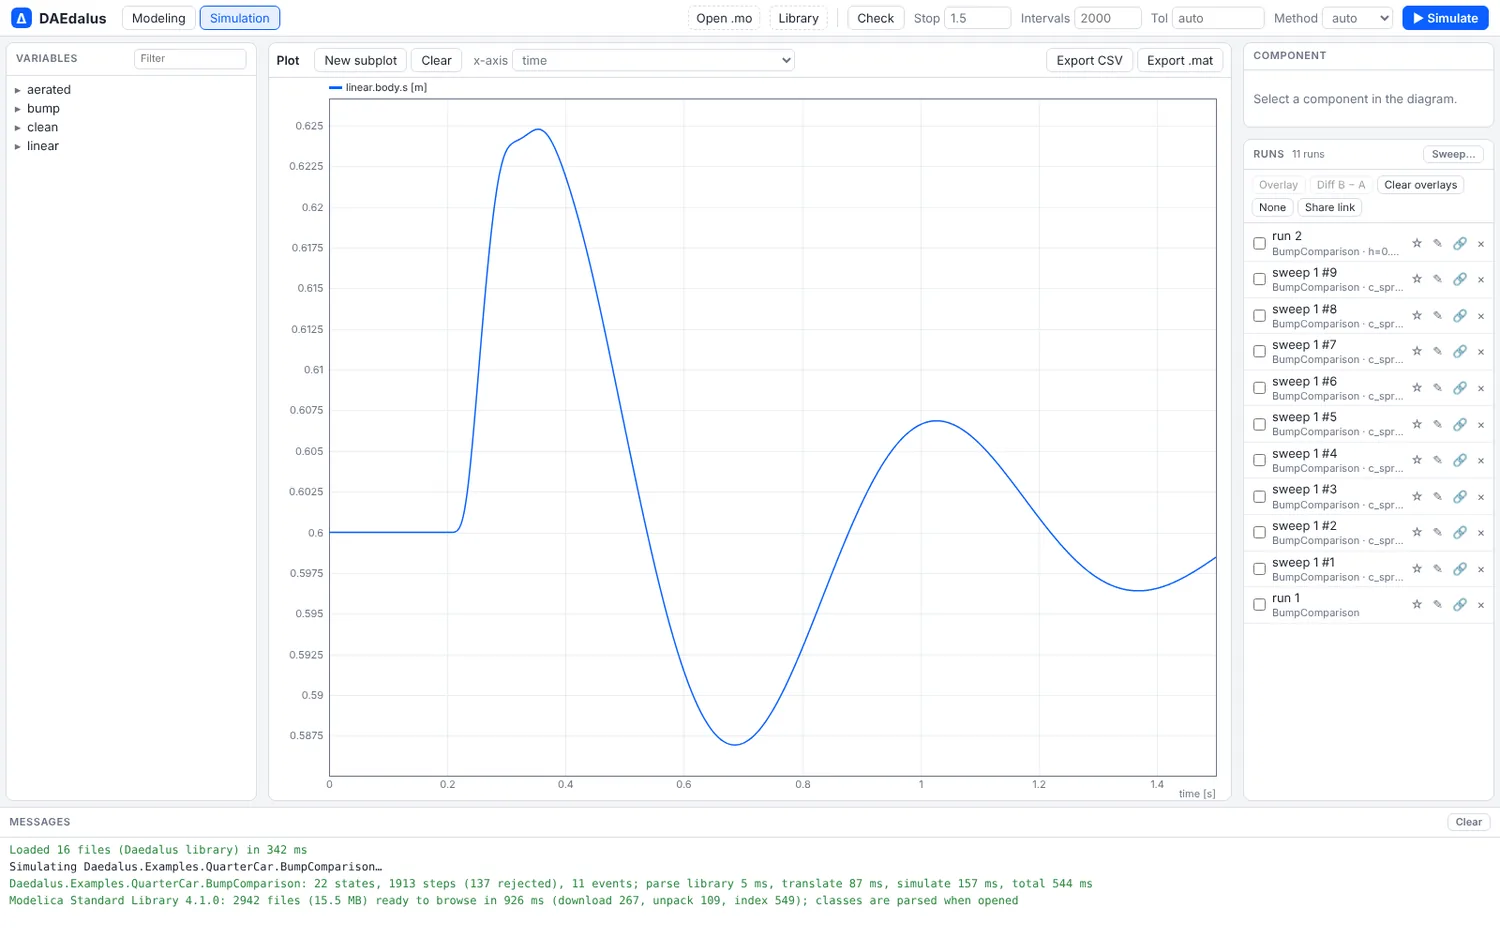Click the DAEdalus logo icon
This screenshot has width=1500, height=938.
click(21, 18)
